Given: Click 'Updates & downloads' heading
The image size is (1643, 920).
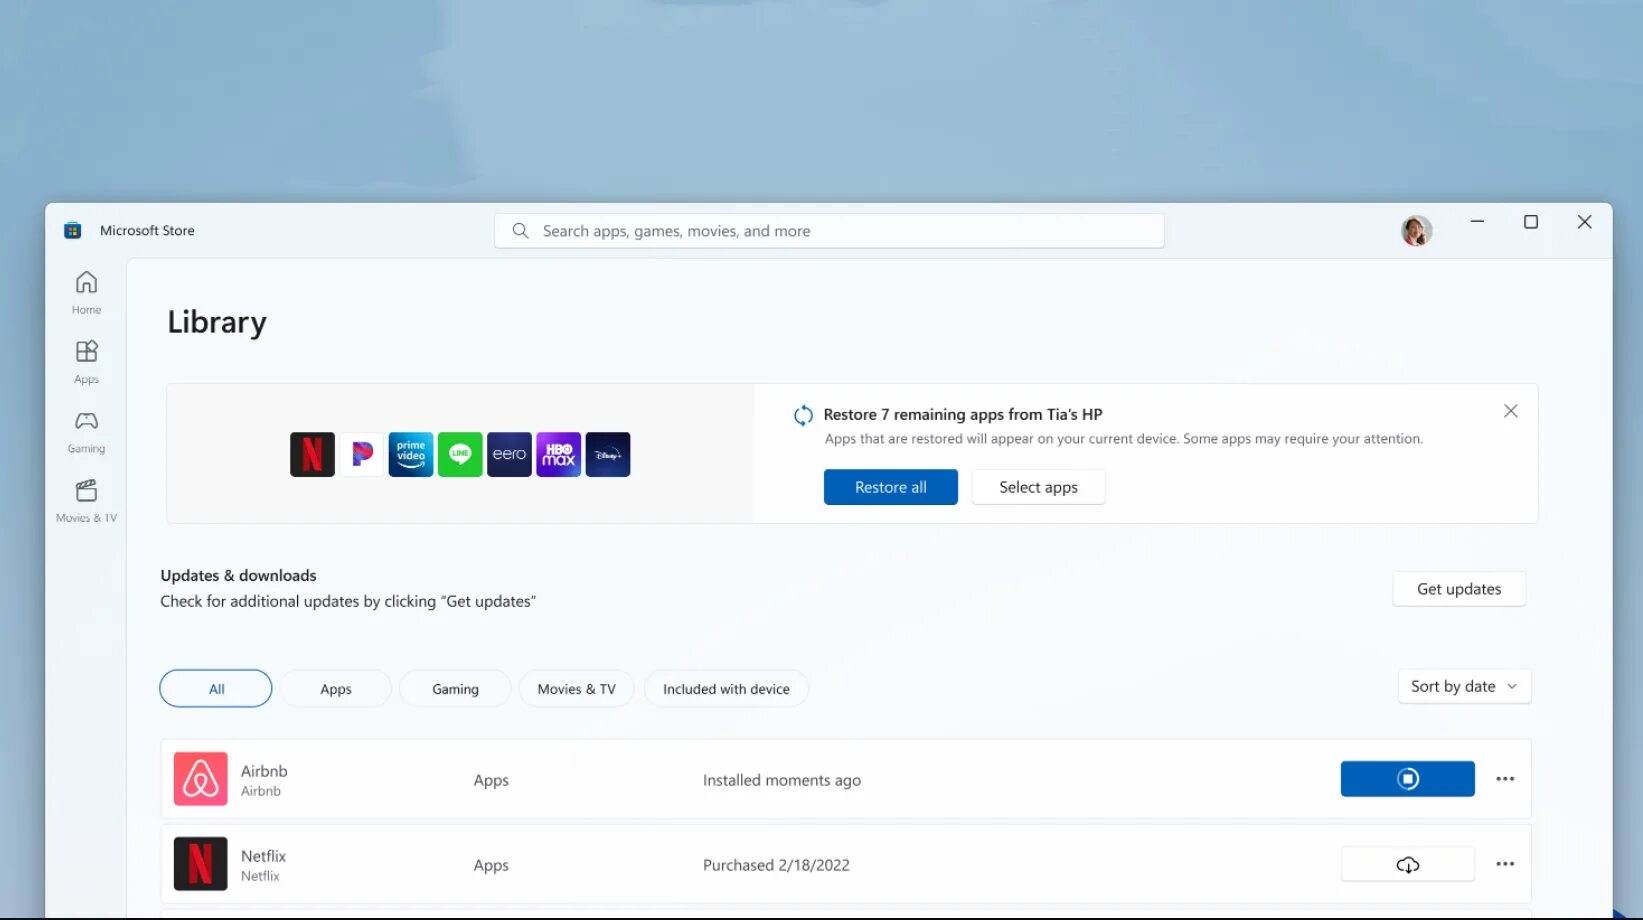Looking at the screenshot, I should click(x=238, y=576).
